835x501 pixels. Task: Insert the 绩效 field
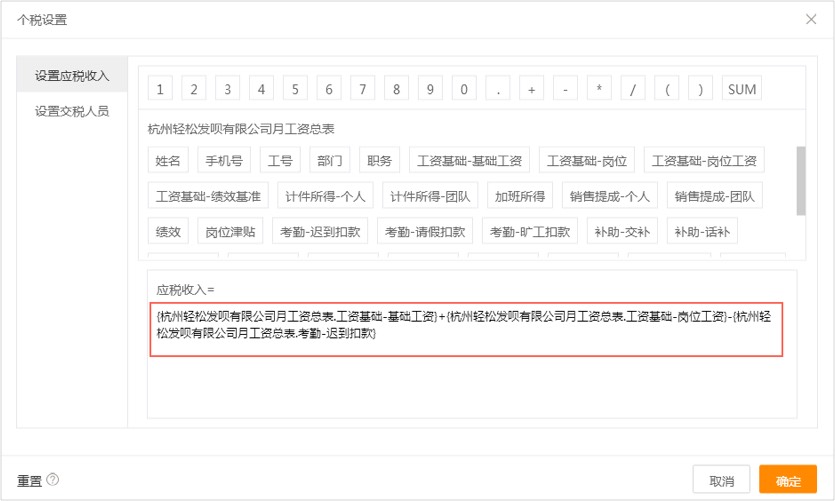pos(168,231)
